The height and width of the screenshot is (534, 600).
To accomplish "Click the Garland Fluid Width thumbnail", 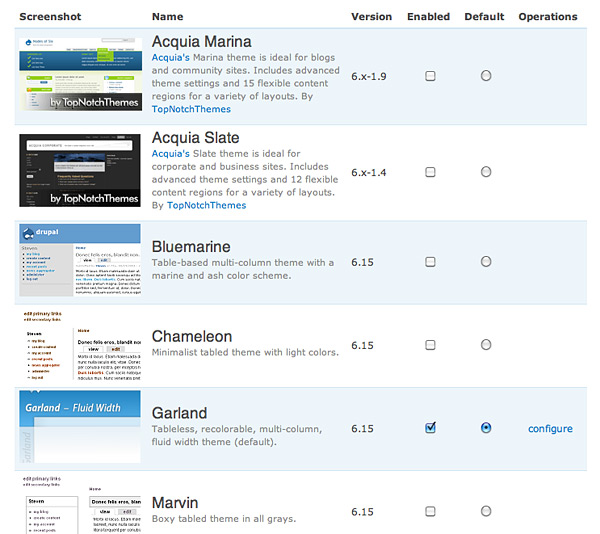I will pyautogui.click(x=80, y=427).
